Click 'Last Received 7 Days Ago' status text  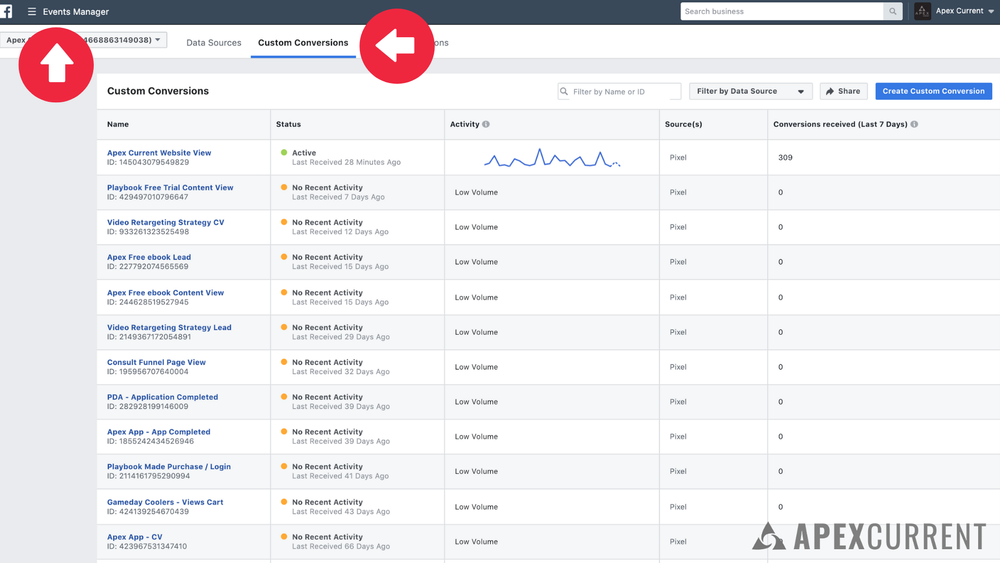(x=338, y=197)
